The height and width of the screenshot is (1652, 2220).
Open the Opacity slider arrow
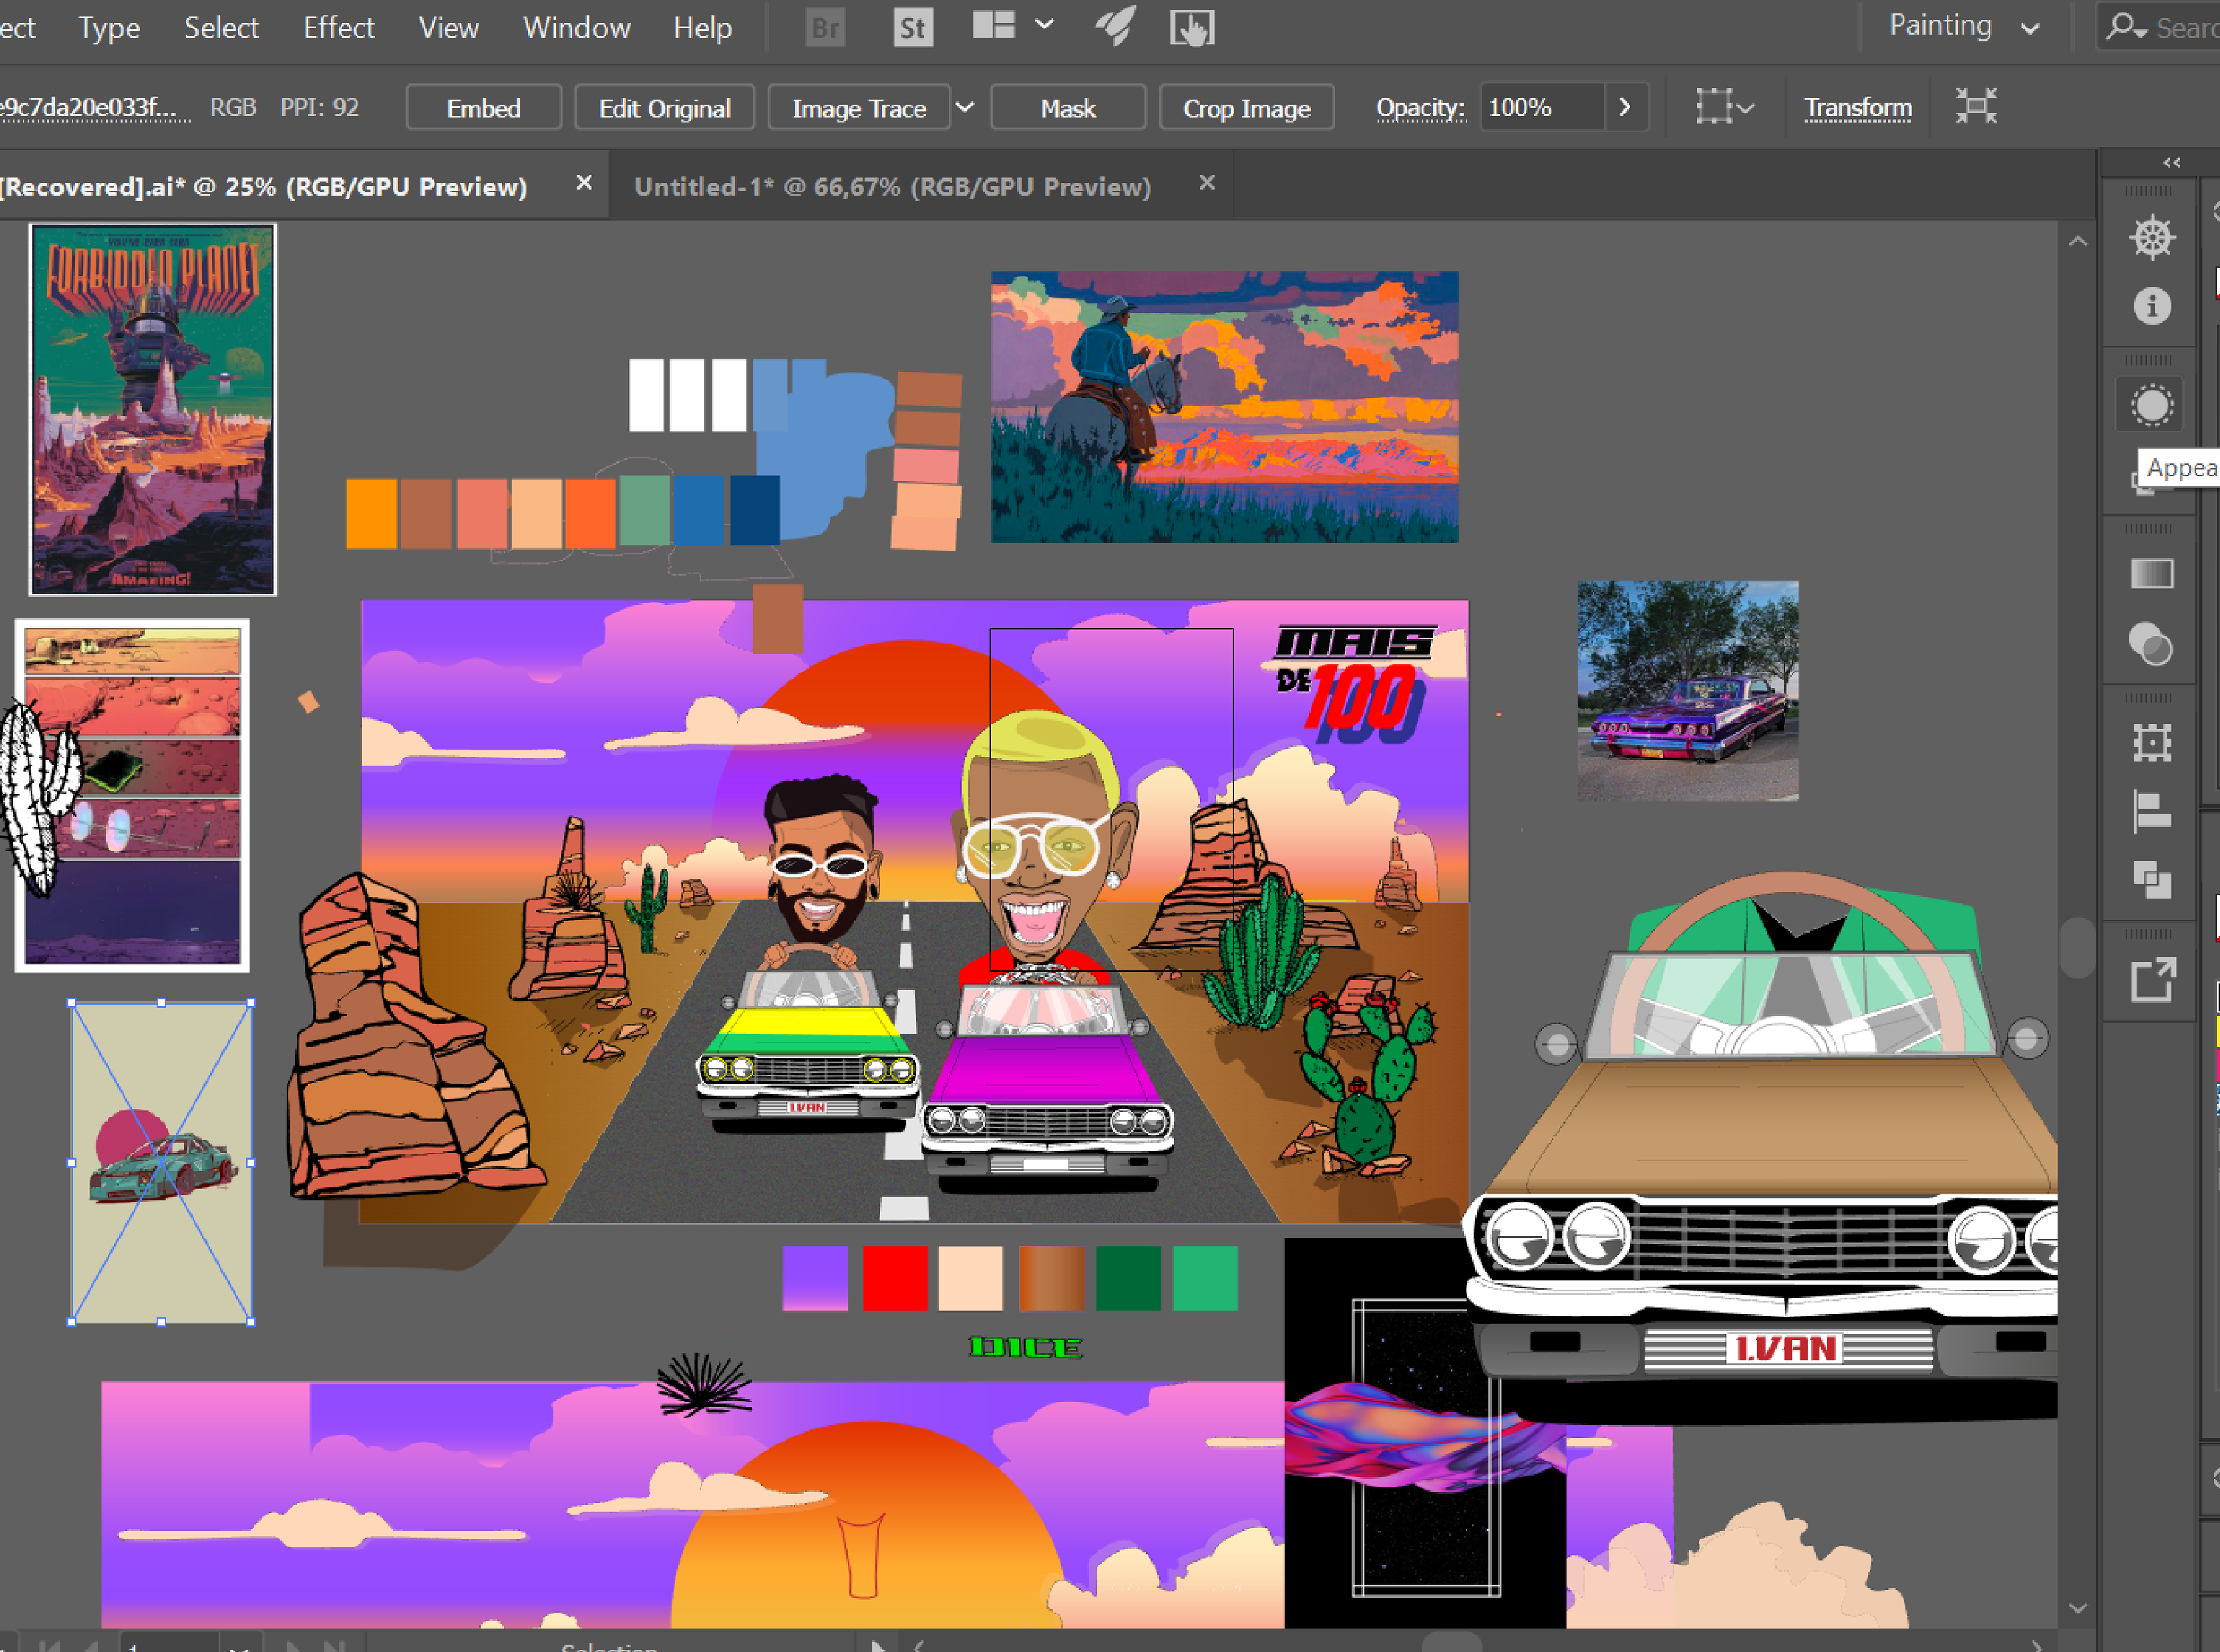click(1625, 107)
